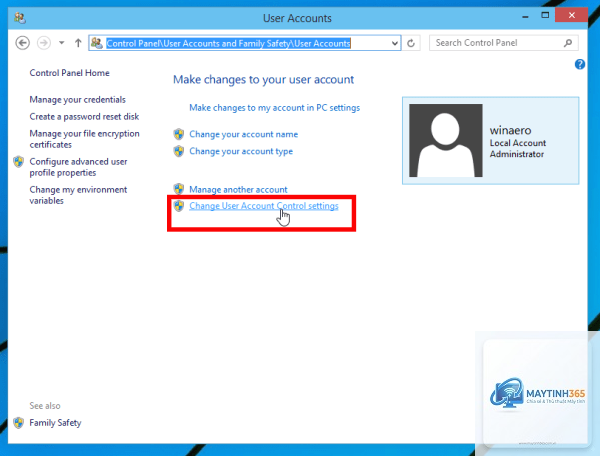The image size is (600, 456).
Task: Click shield icon next to Change your account type
Action: click(179, 151)
